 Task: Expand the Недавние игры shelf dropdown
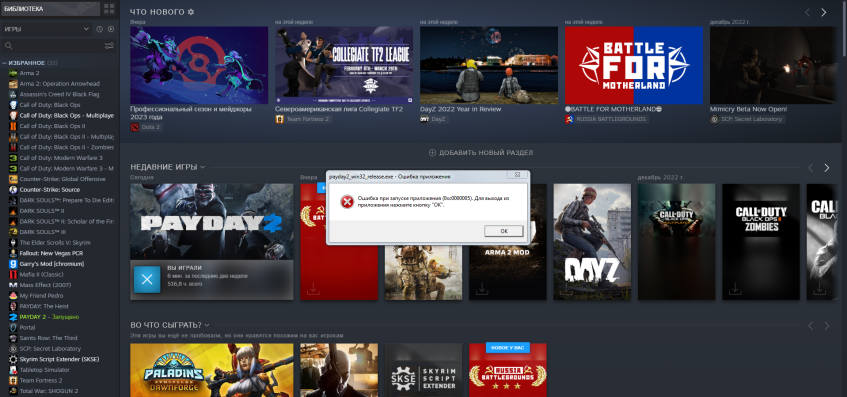point(203,167)
